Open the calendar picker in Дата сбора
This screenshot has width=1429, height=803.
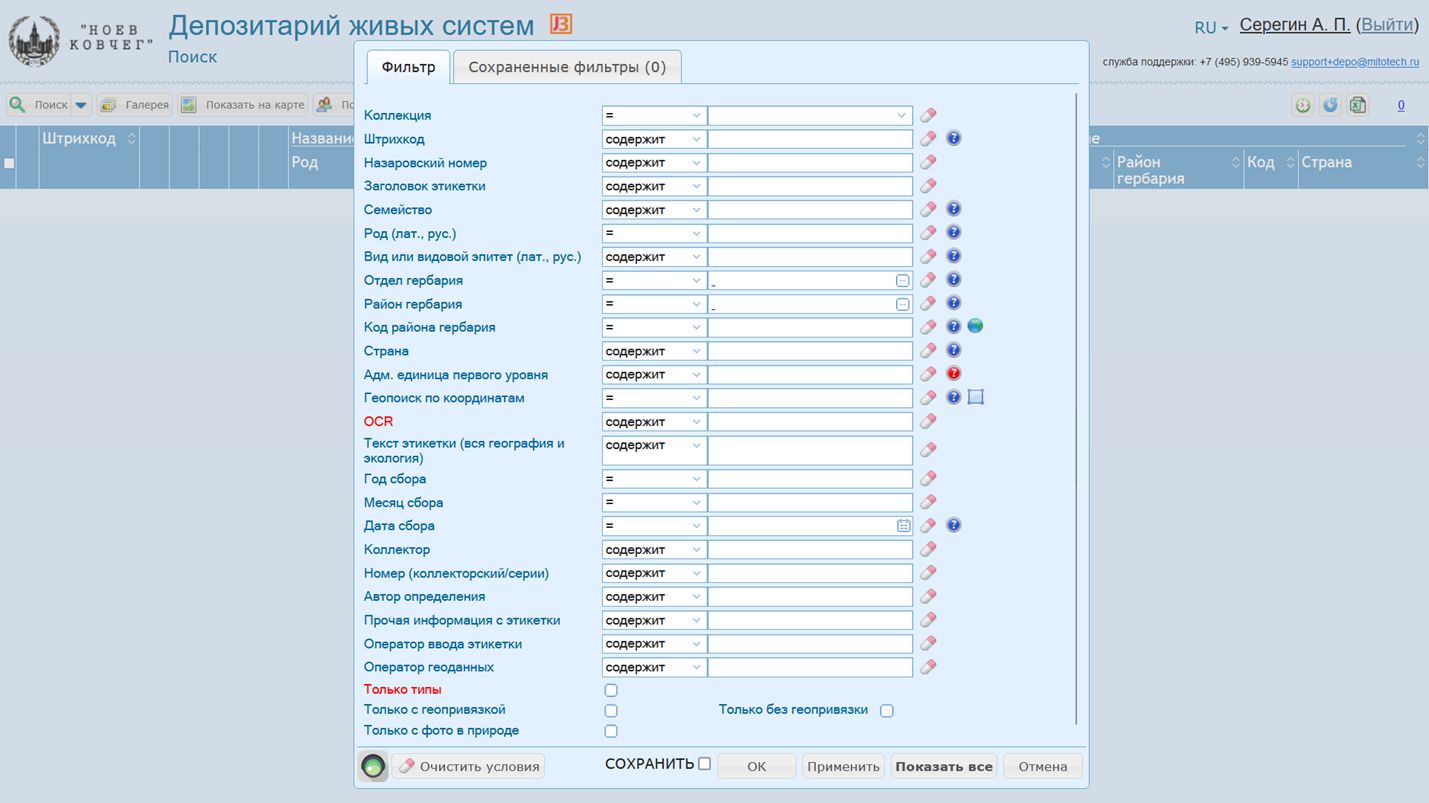(x=903, y=526)
